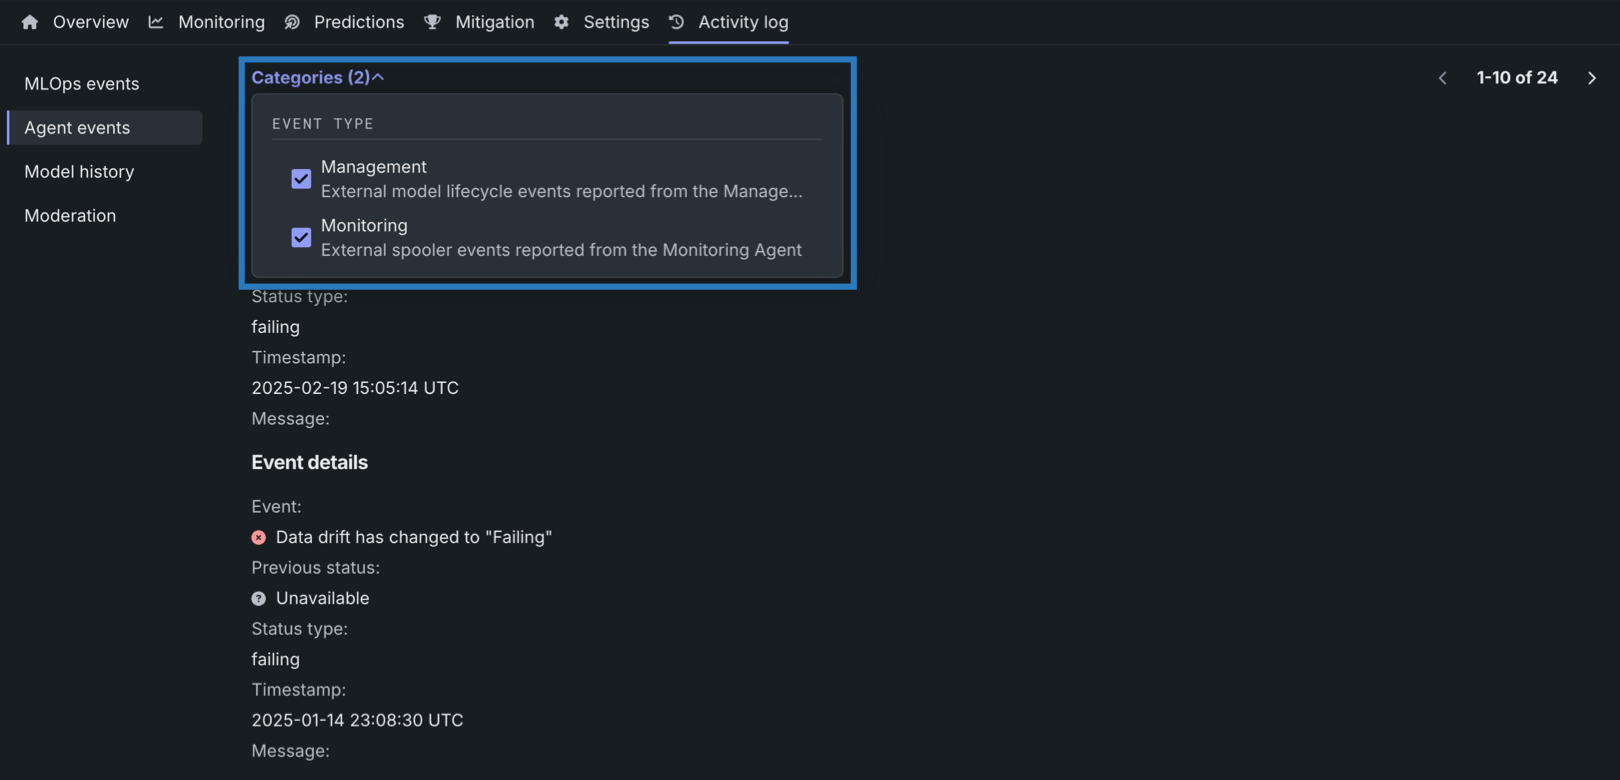The image size is (1620, 780).
Task: Switch to the Mitigation tab
Action: [494, 22]
